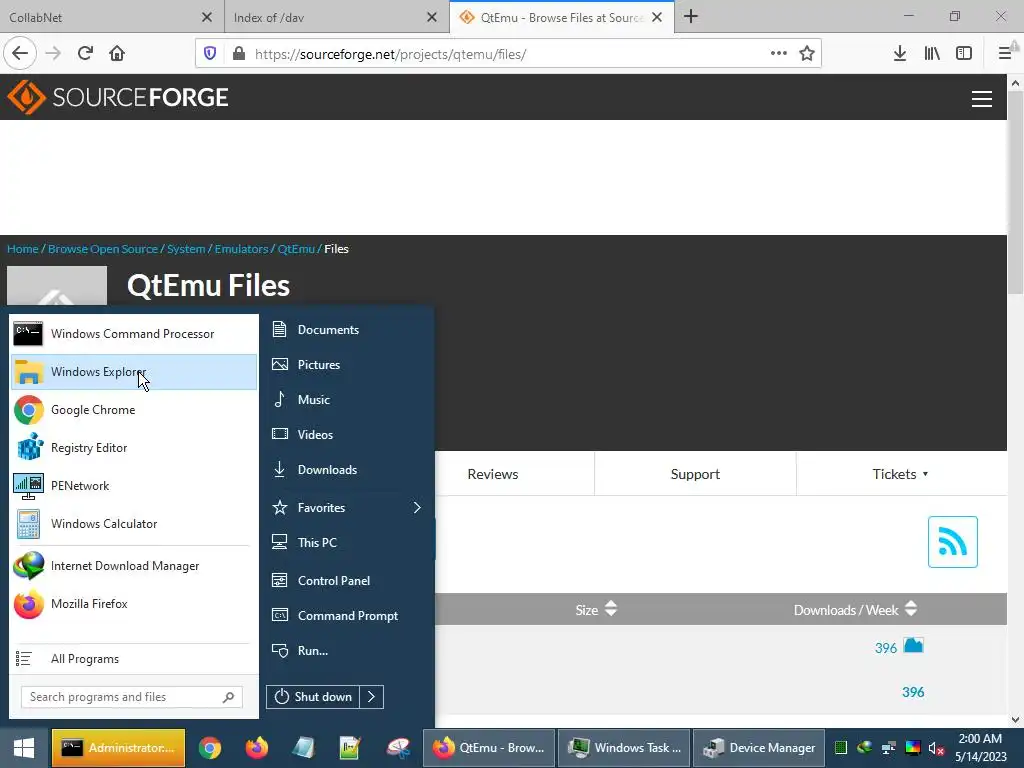The image size is (1024, 768).
Task: Launch Windows Explorer from Start menu
Action: [133, 372]
